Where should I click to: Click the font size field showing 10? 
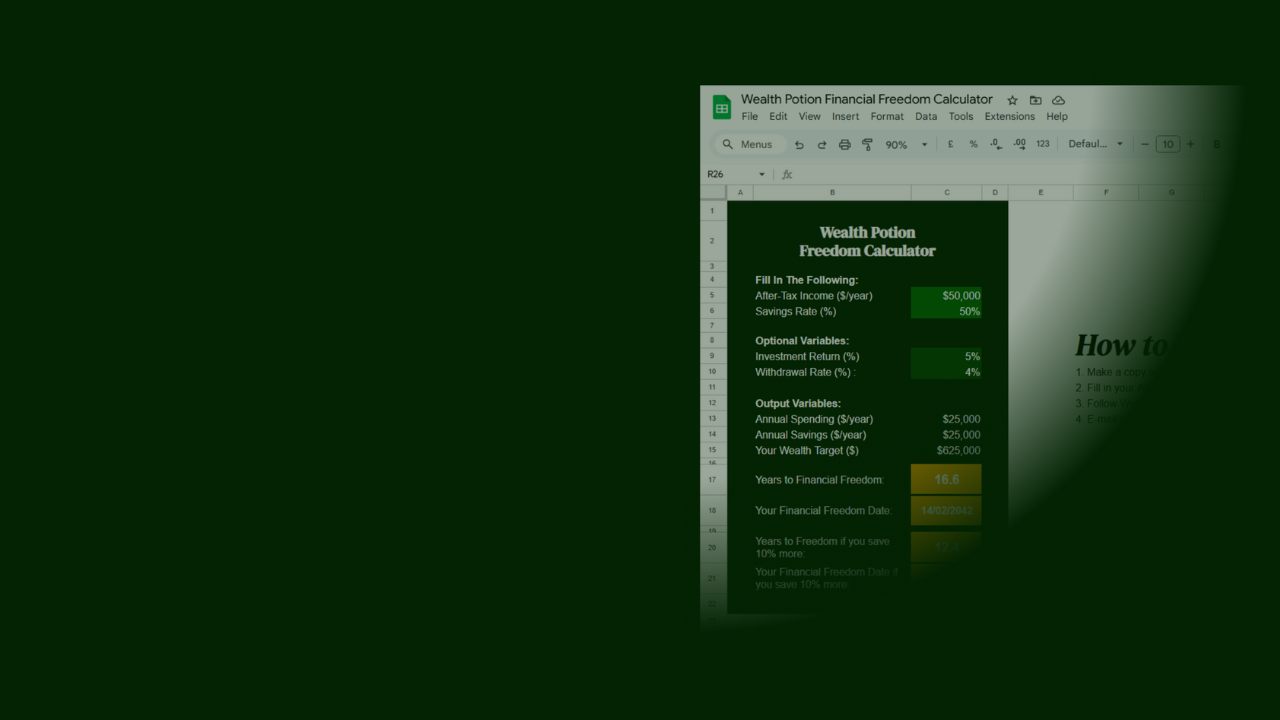1167,144
